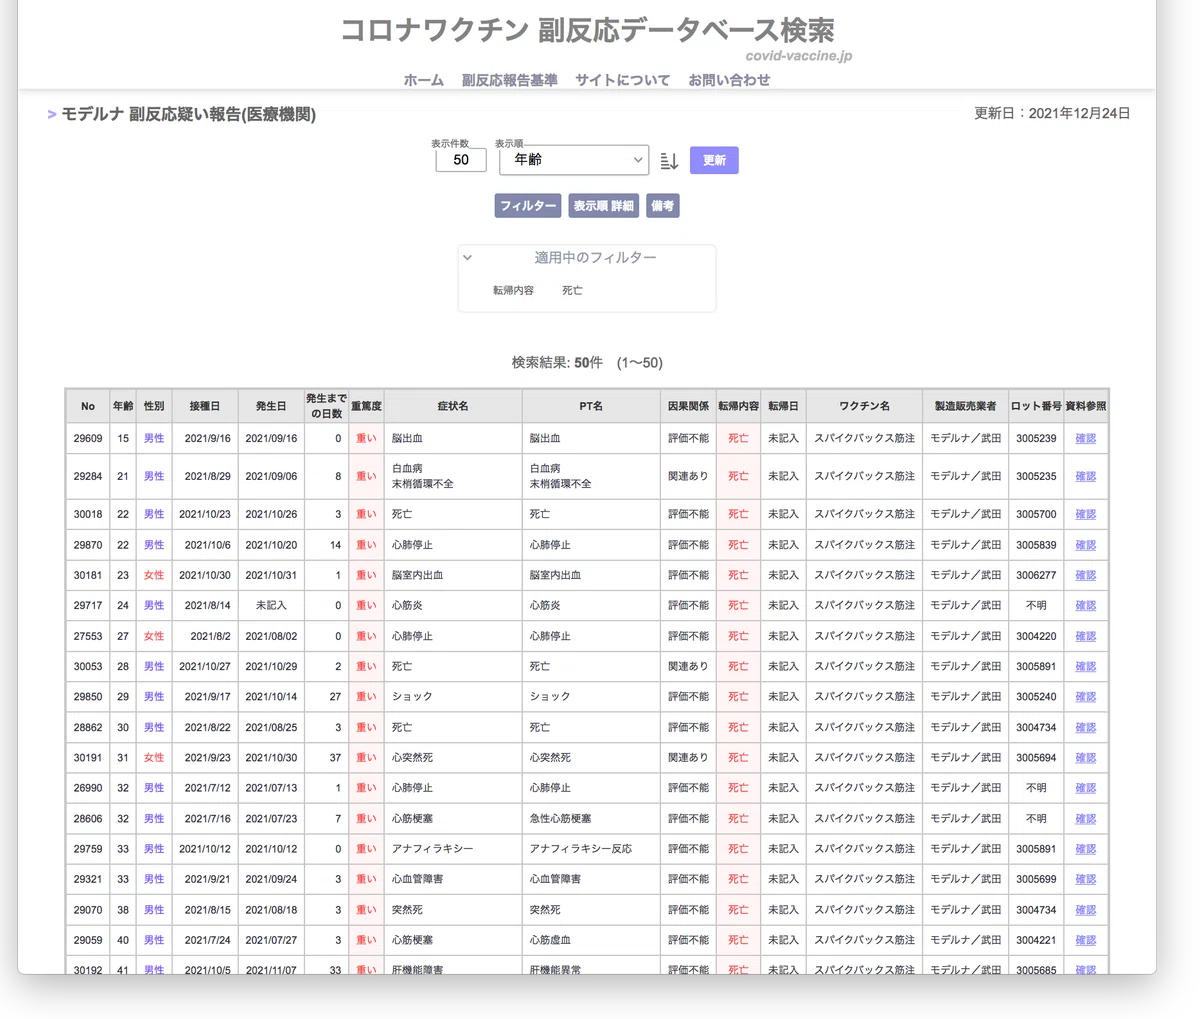Click the 表示件数 input field
The height and width of the screenshot is (1019, 1200).
point(461,160)
